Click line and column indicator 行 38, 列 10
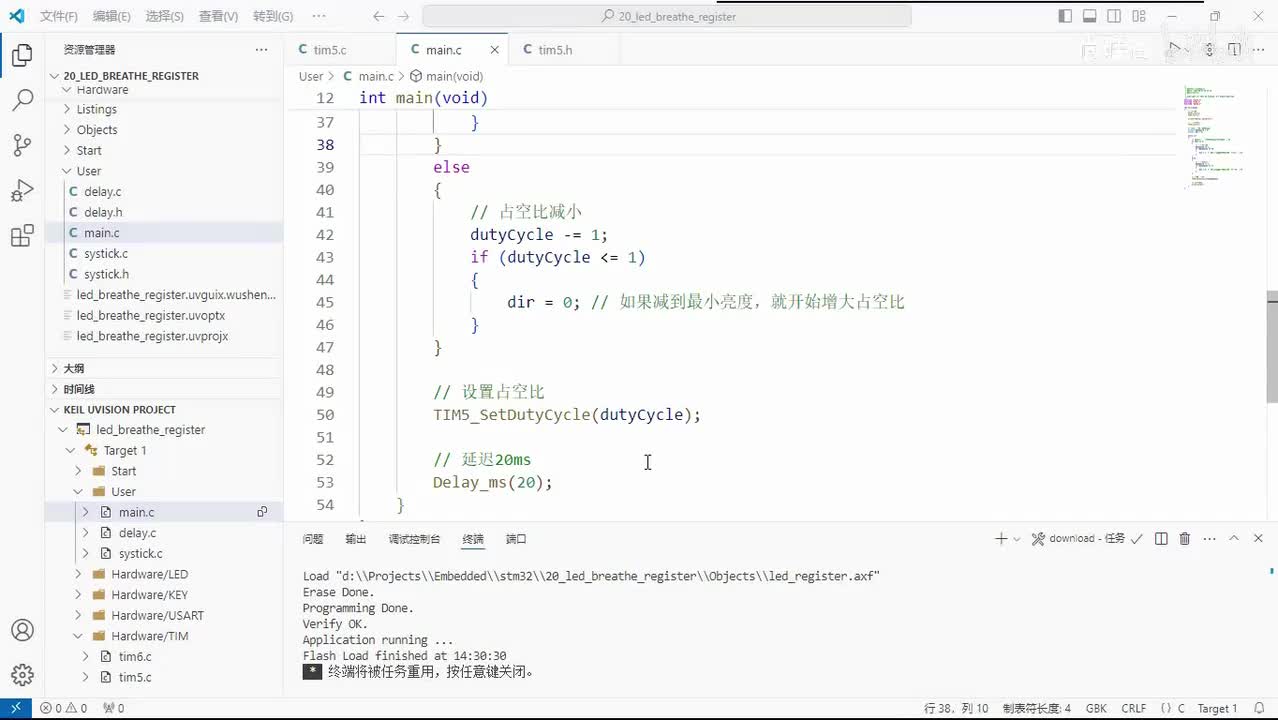1278x720 pixels. pyautogui.click(x=956, y=708)
